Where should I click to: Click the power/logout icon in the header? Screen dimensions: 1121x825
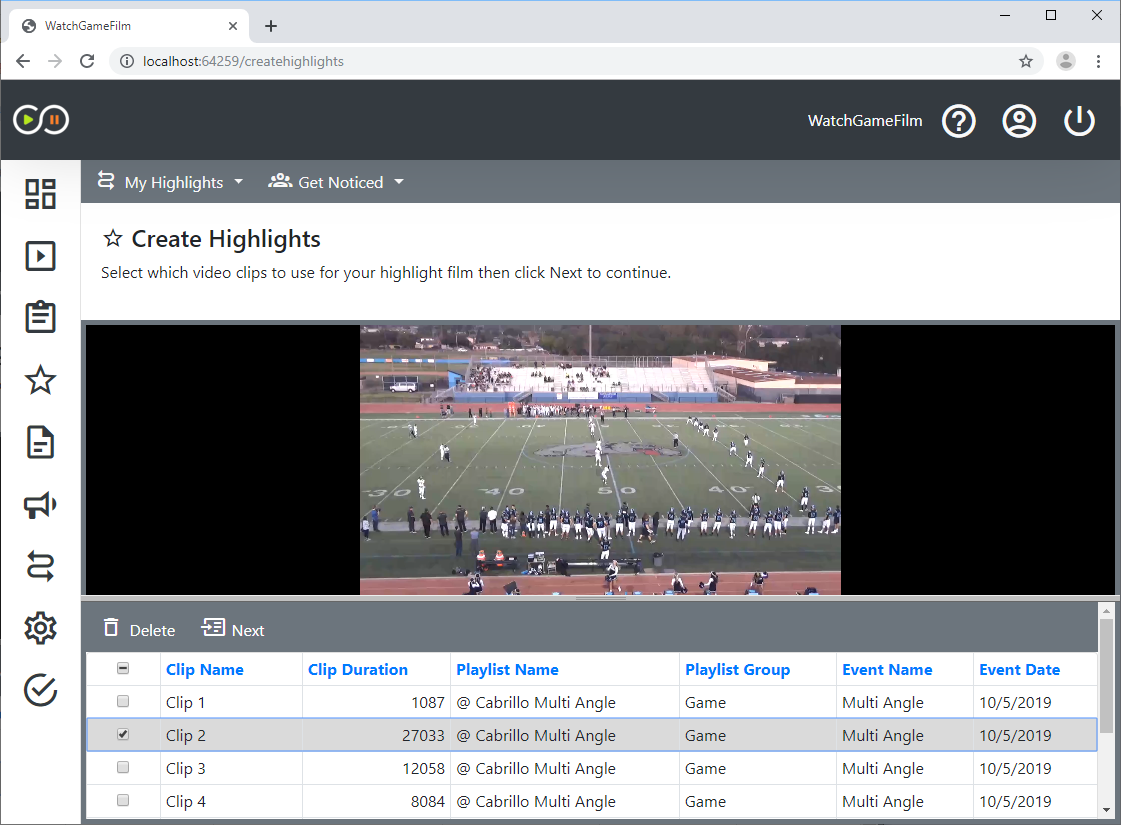pos(1079,120)
